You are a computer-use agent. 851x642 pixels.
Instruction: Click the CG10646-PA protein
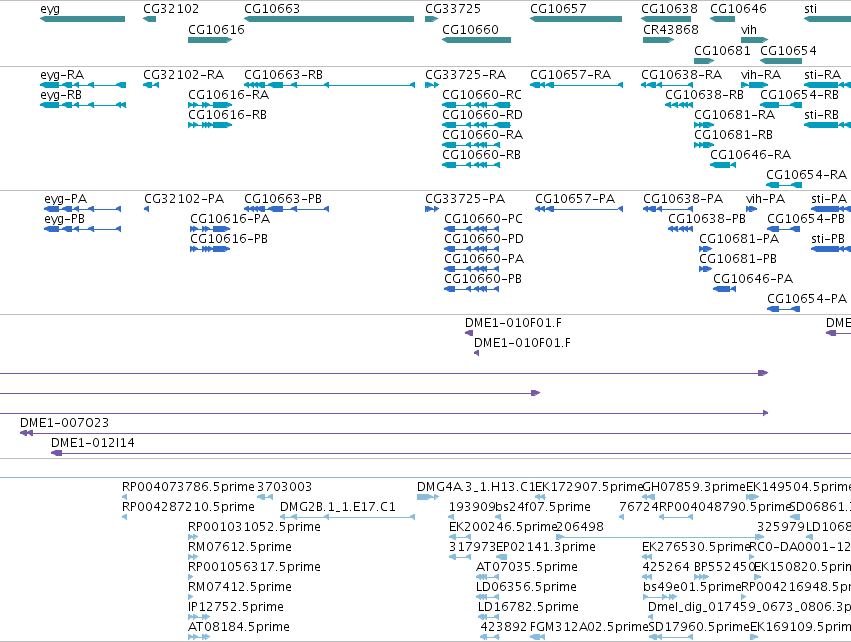click(725, 289)
